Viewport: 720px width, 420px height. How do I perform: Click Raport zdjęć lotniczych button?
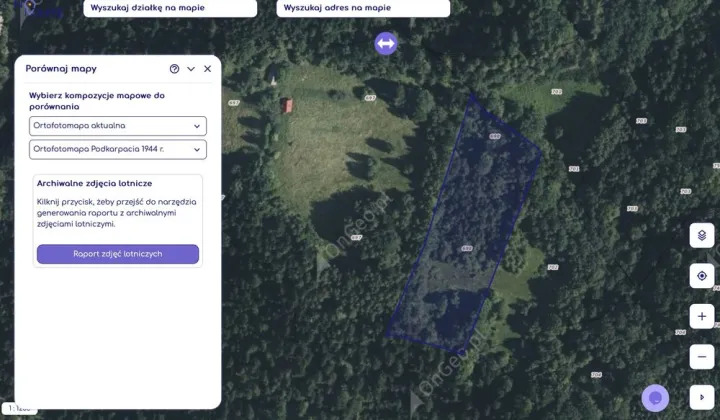point(118,254)
